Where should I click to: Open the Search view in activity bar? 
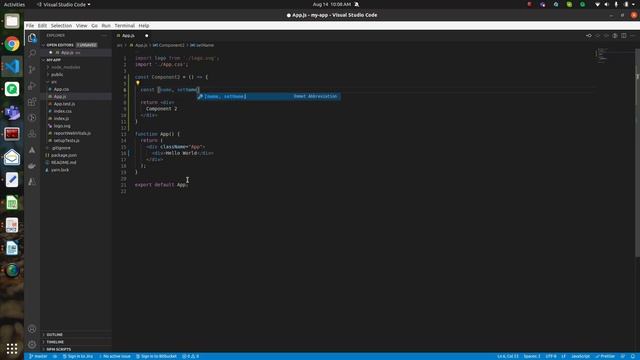[32, 53]
